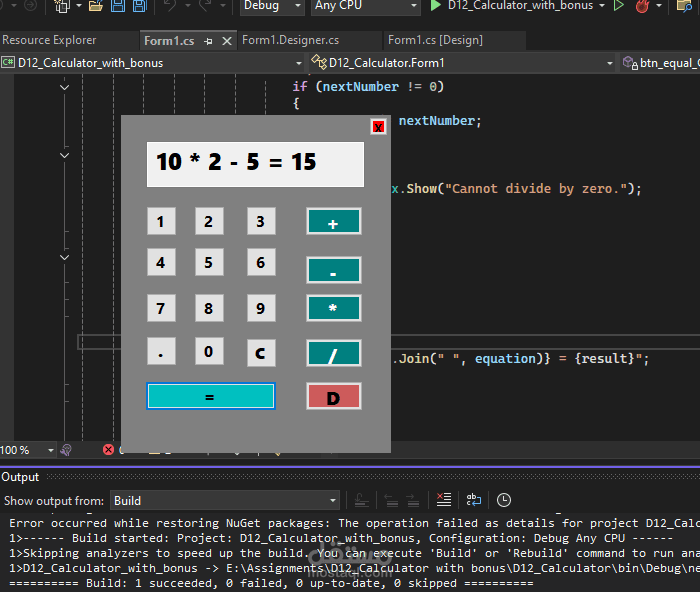Image resolution: width=700 pixels, height=592 pixels.
Task: Toggle timestamp clock icon in Output
Action: (x=504, y=500)
